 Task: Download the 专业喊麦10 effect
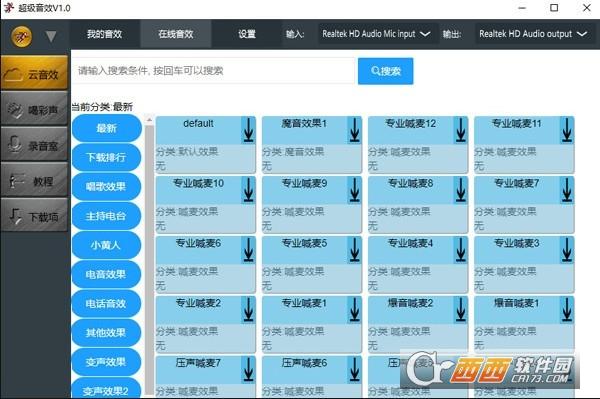click(248, 190)
